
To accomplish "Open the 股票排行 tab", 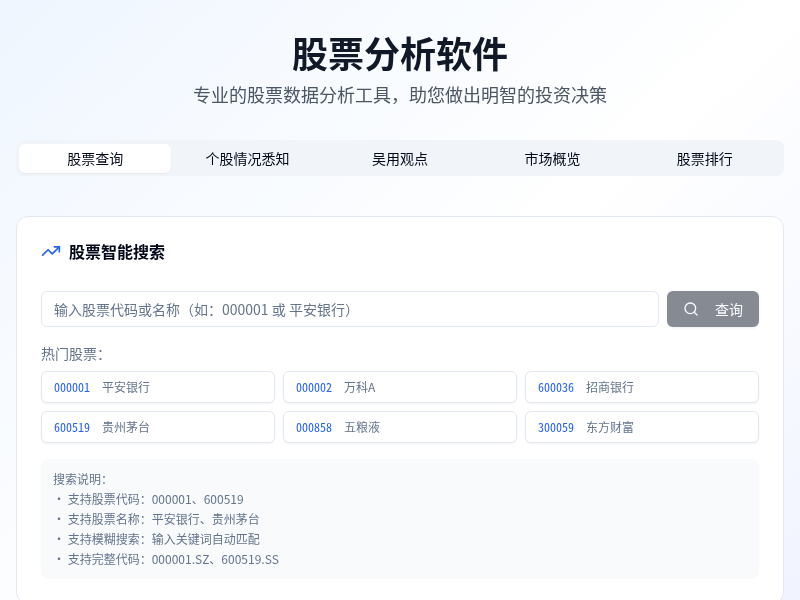I will [x=705, y=159].
